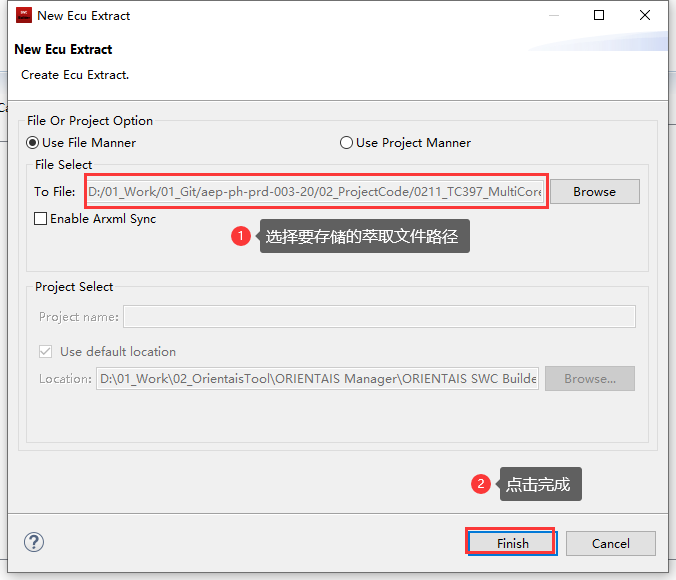Select the Use File Manner radio button
Screen dimensions: 676x580
coord(34,143)
